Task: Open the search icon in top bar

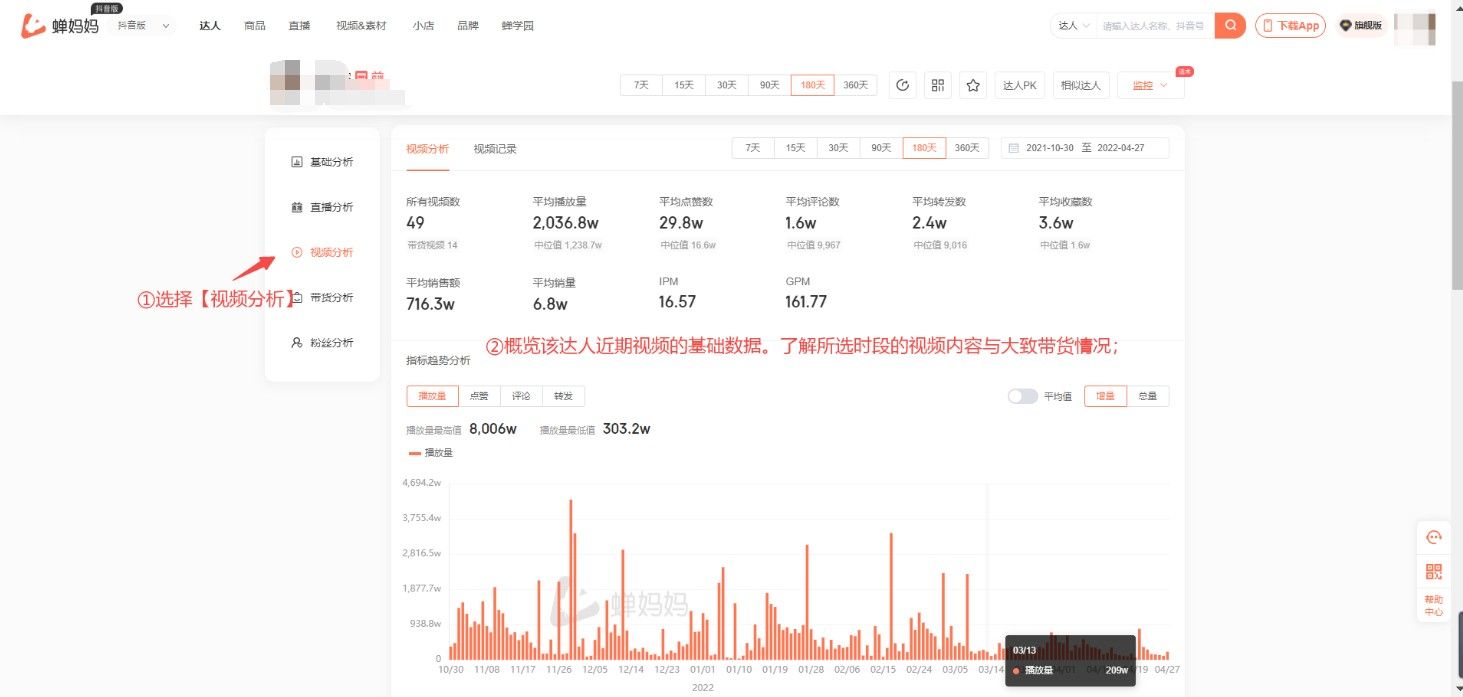Action: [1229, 25]
